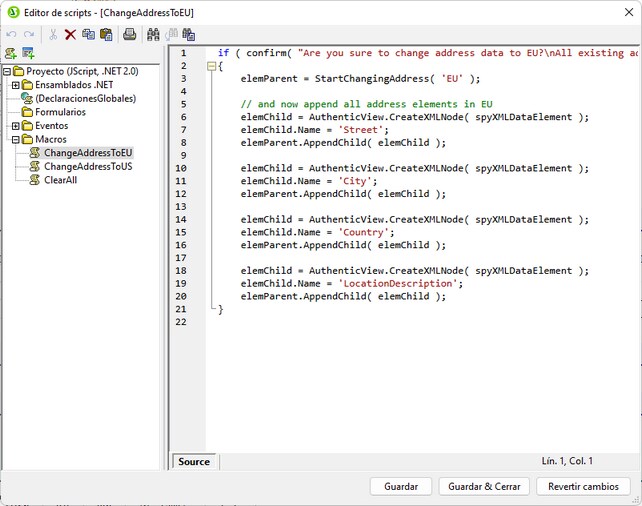Collapse the Proyecto root tree node
Image resolution: width=642 pixels, height=506 pixels.
click(x=7, y=72)
